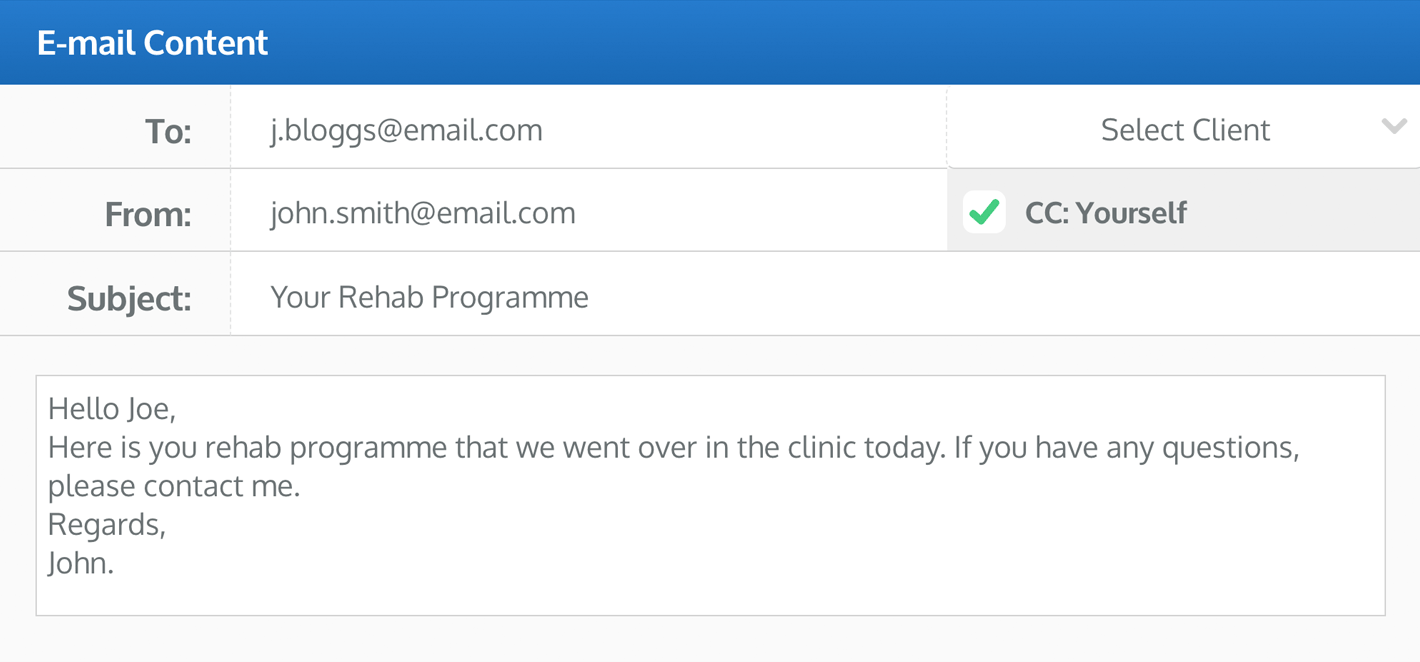
Task: Click the chevron arrow beside Select Client
Action: [1394, 127]
